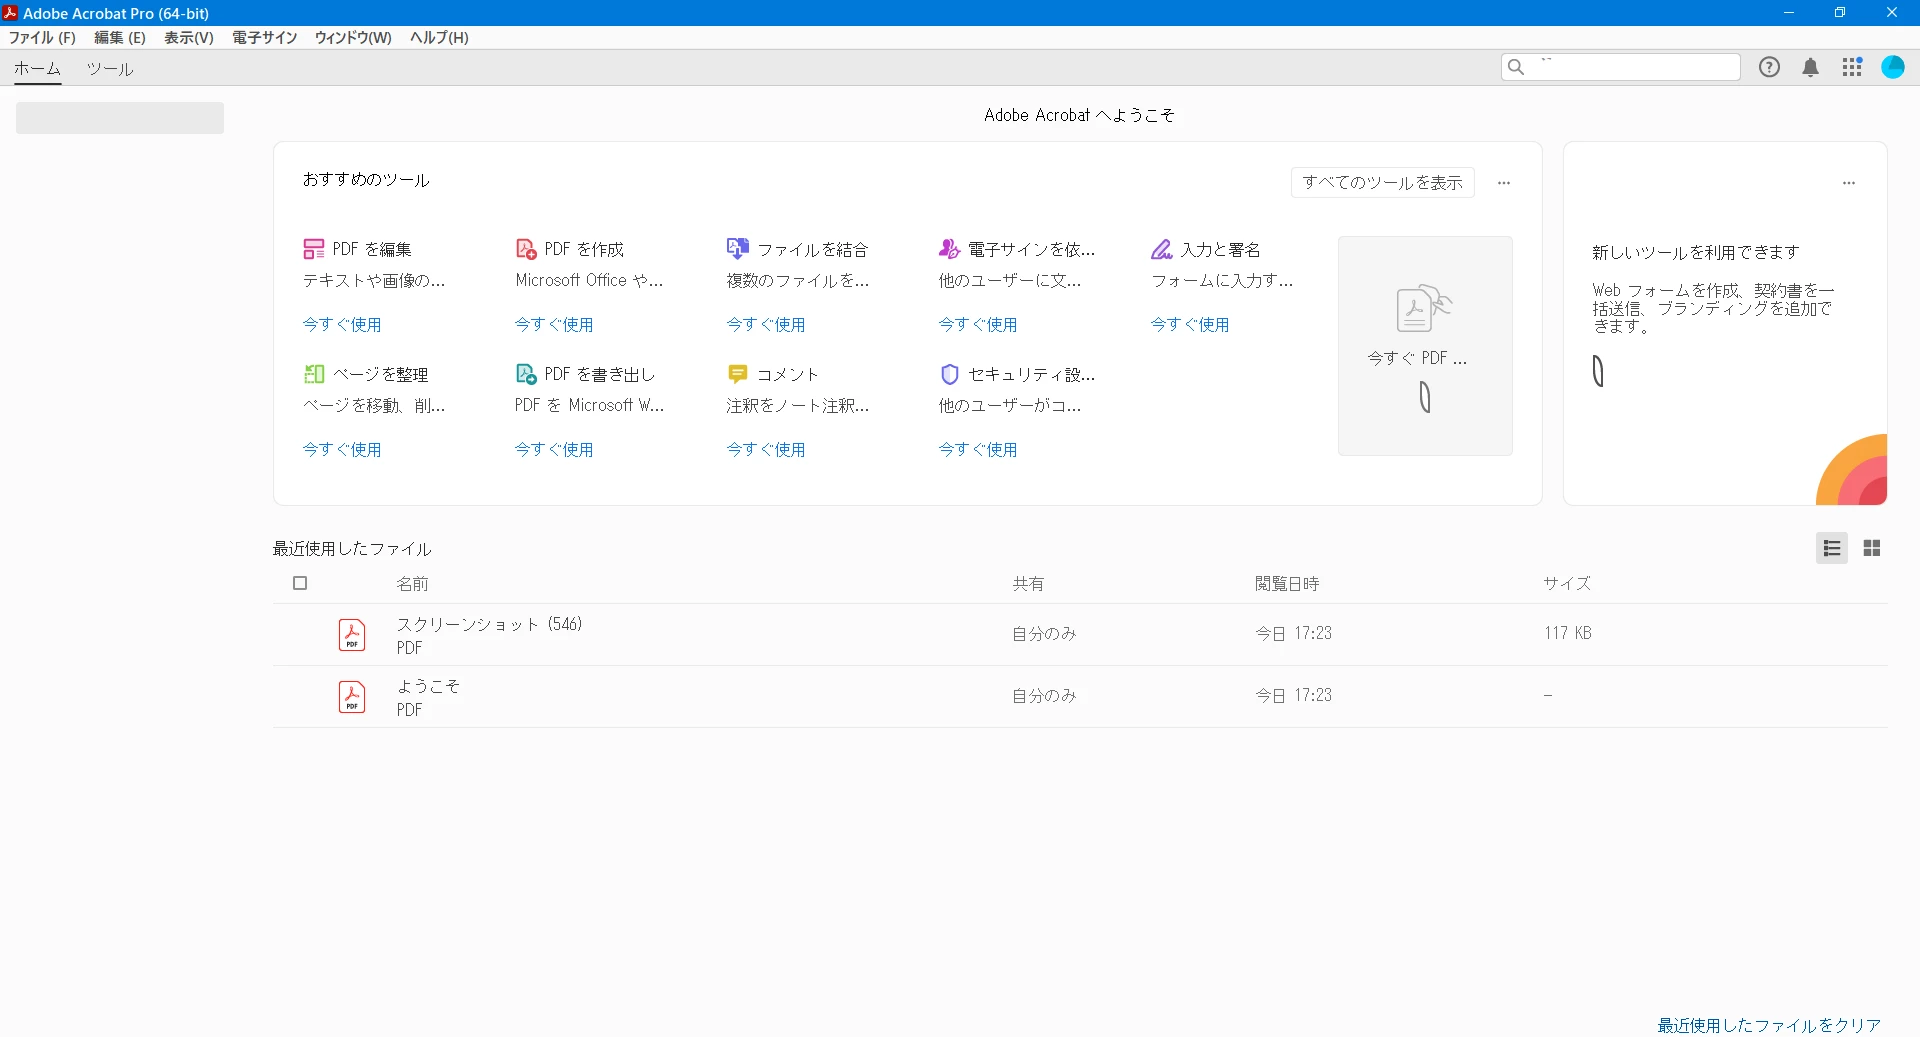Image resolution: width=1920 pixels, height=1037 pixels.
Task: Click 自分のみ for スクリーンショット (546)
Action: [1044, 634]
